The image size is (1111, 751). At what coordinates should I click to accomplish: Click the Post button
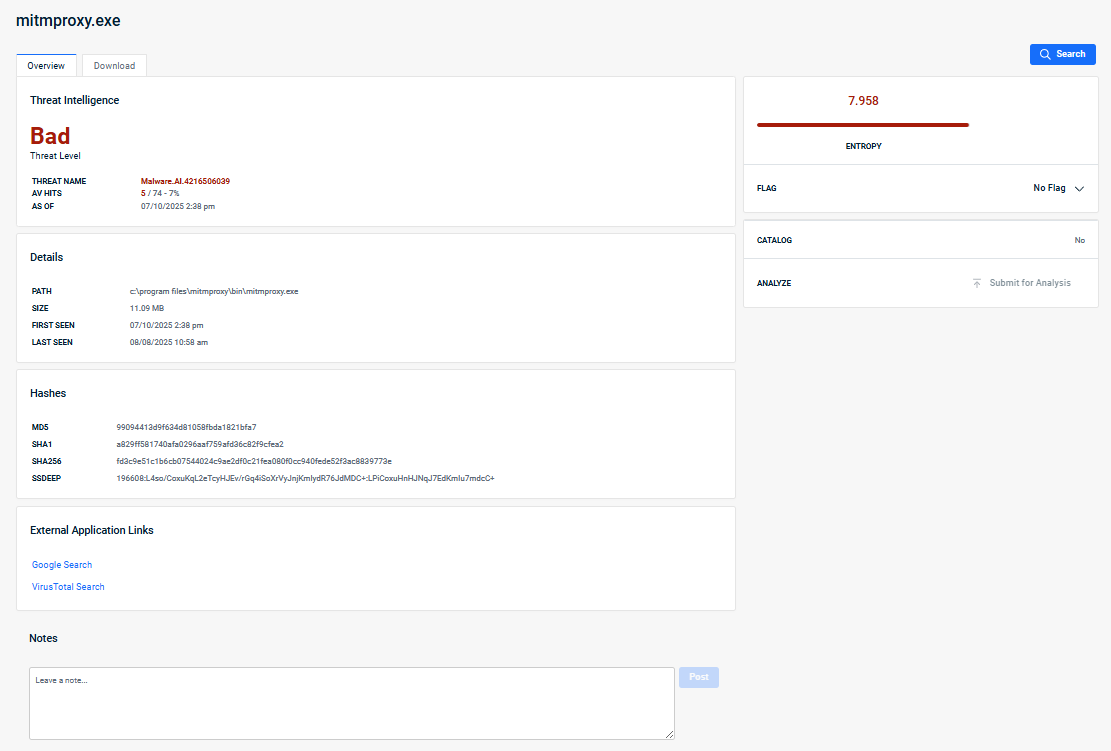point(699,677)
